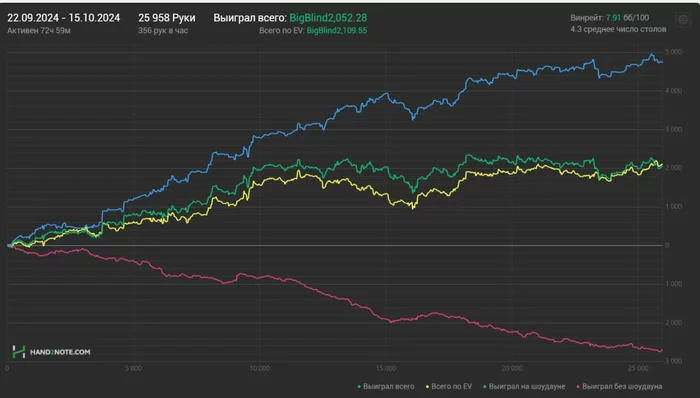Toggle the 'Выиграл на шоудауне' legend series
Viewport: 700px width, 398px height.
coord(524,386)
